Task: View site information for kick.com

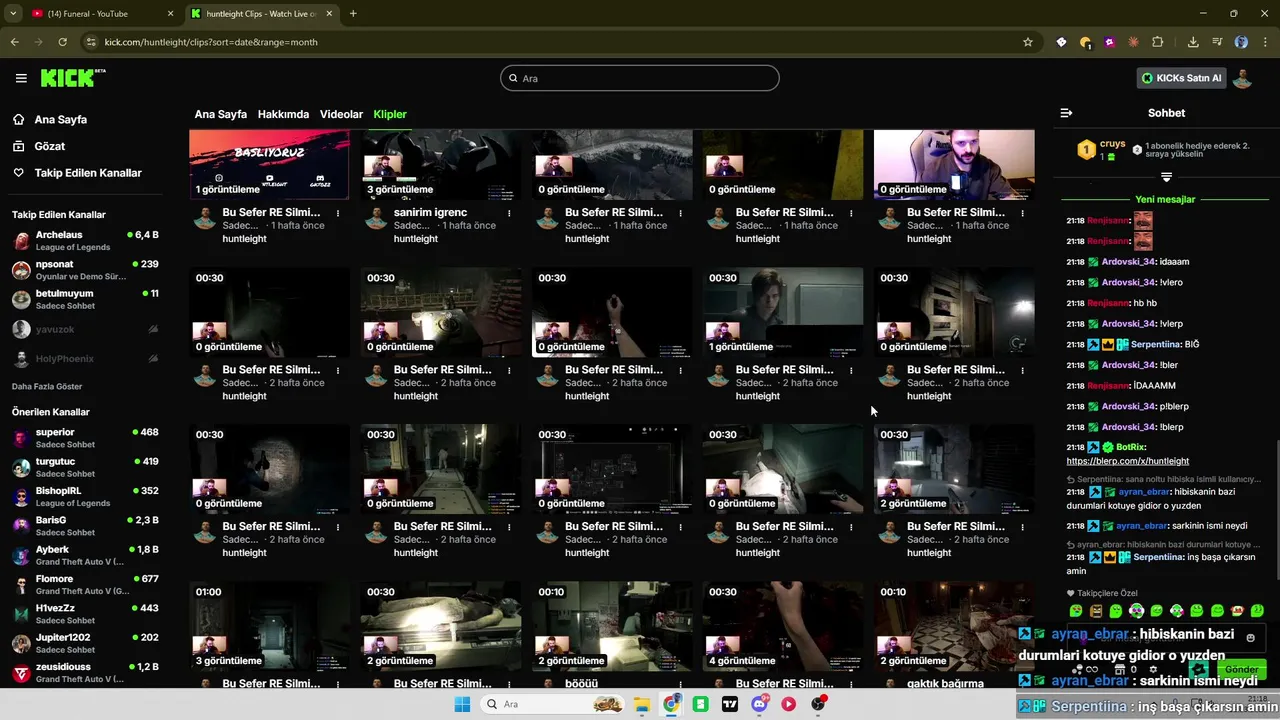Action: [91, 42]
